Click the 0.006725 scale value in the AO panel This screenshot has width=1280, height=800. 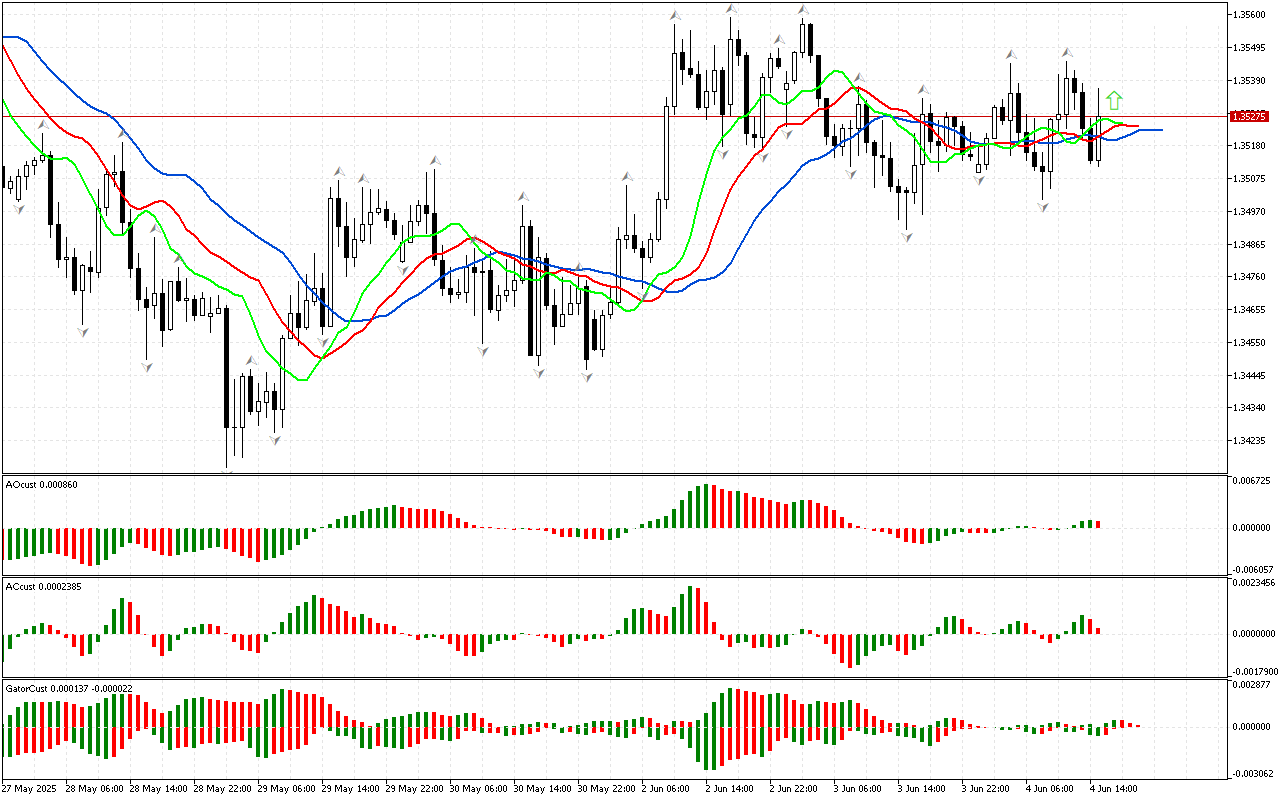[x=1254, y=481]
